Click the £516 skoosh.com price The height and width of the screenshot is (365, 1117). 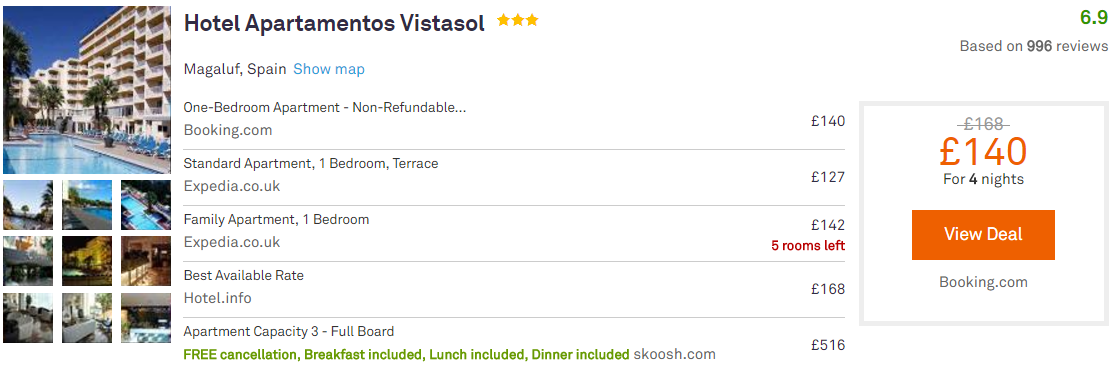click(x=828, y=345)
